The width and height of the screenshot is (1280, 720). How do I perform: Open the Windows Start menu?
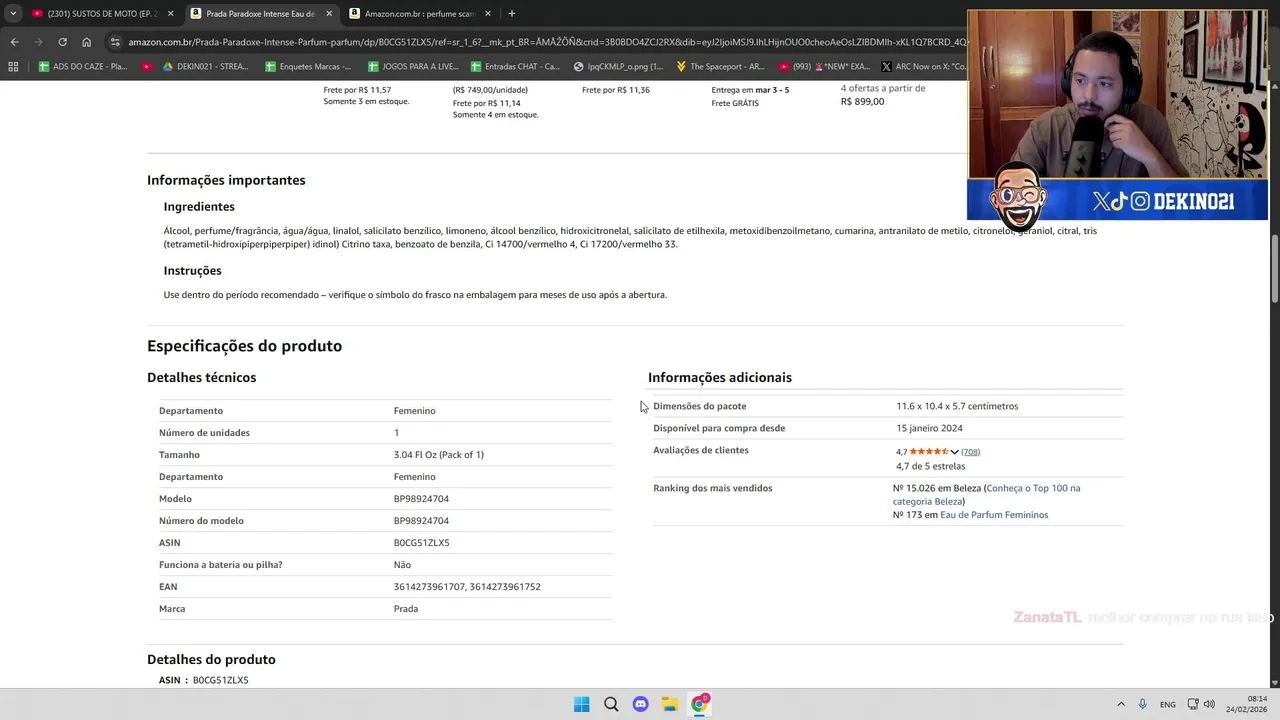pyautogui.click(x=582, y=704)
